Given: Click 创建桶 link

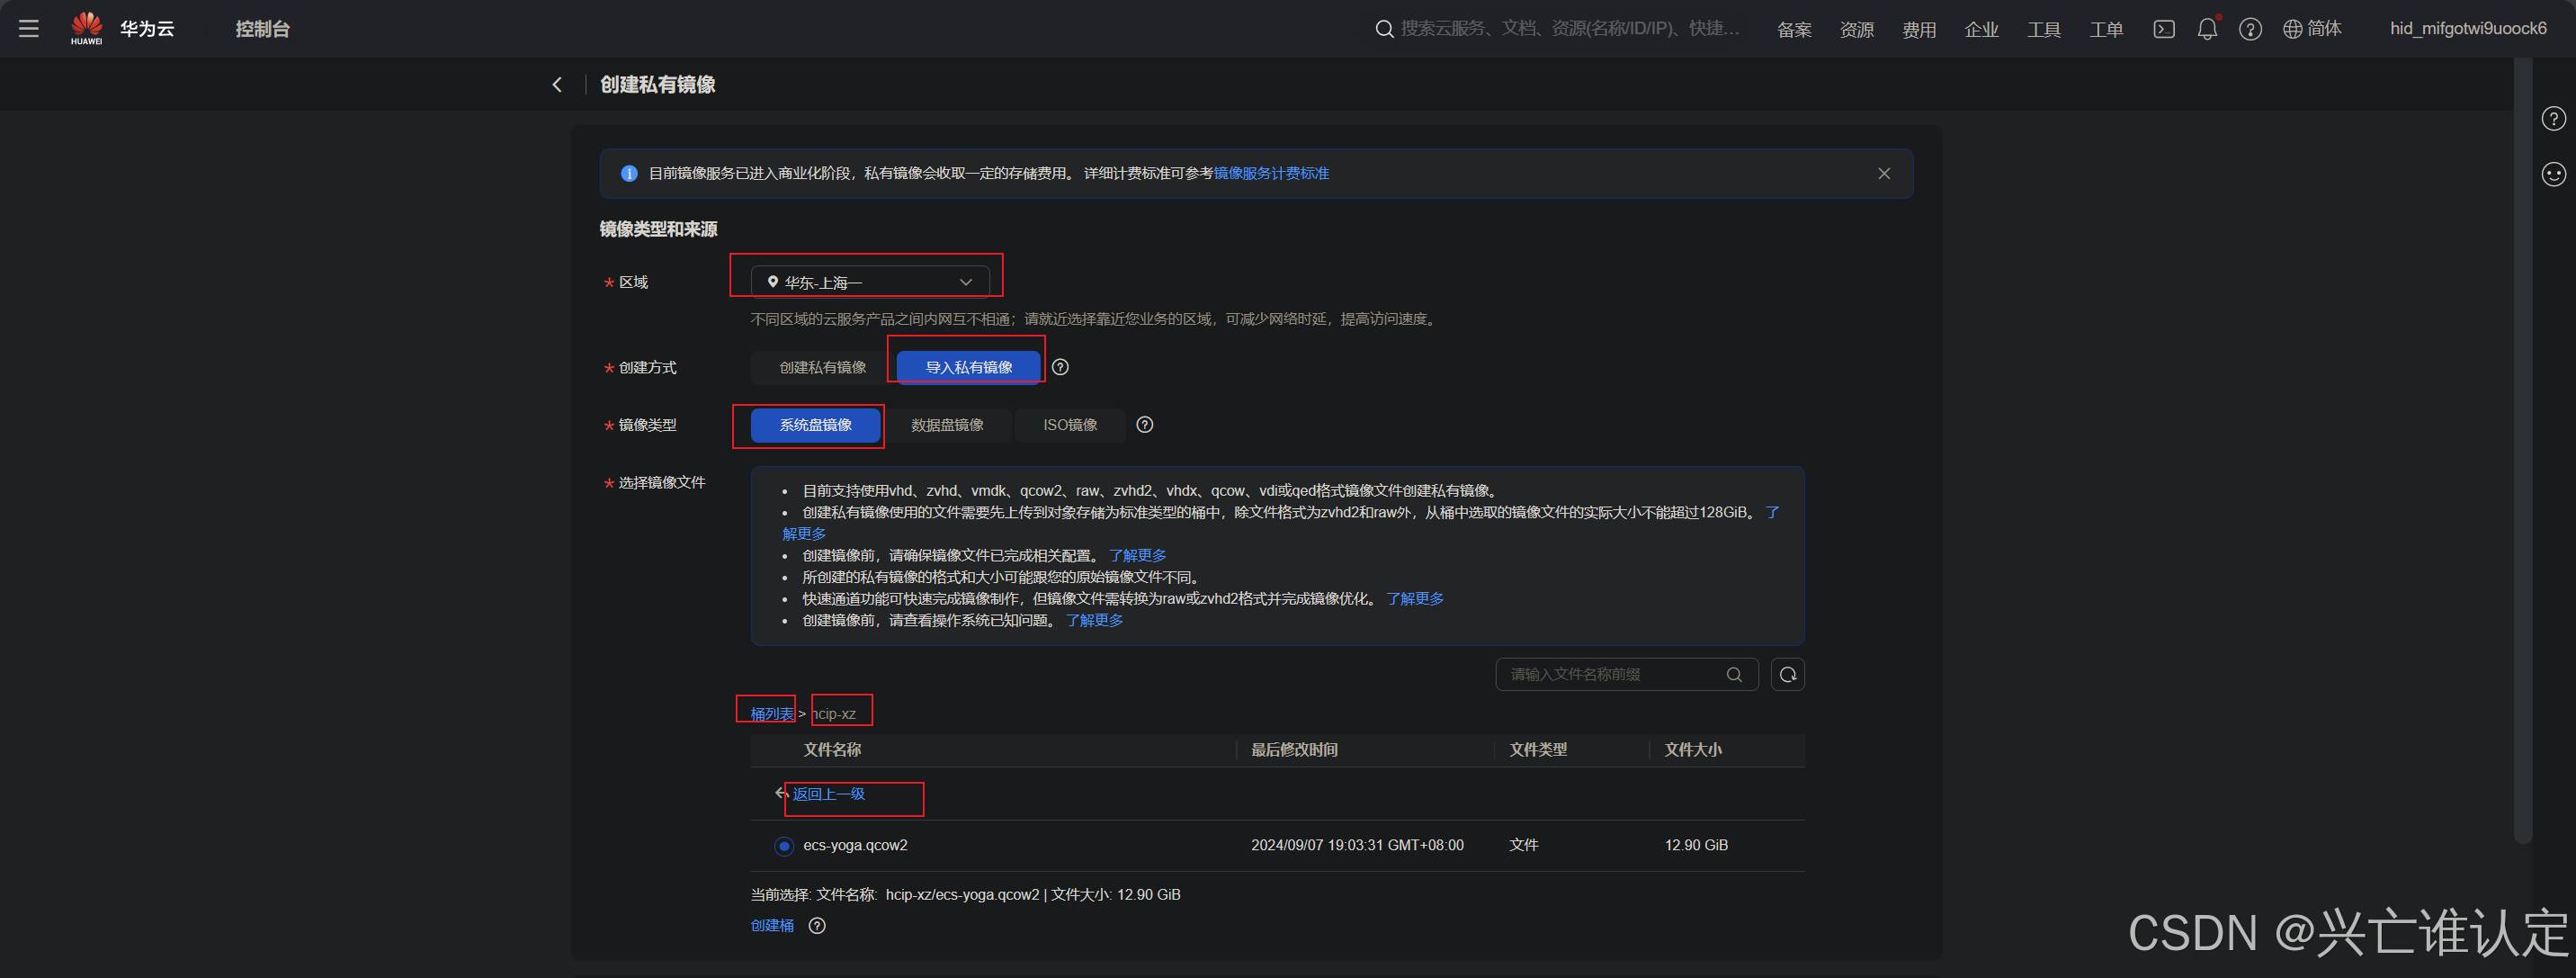Looking at the screenshot, I should [x=772, y=926].
